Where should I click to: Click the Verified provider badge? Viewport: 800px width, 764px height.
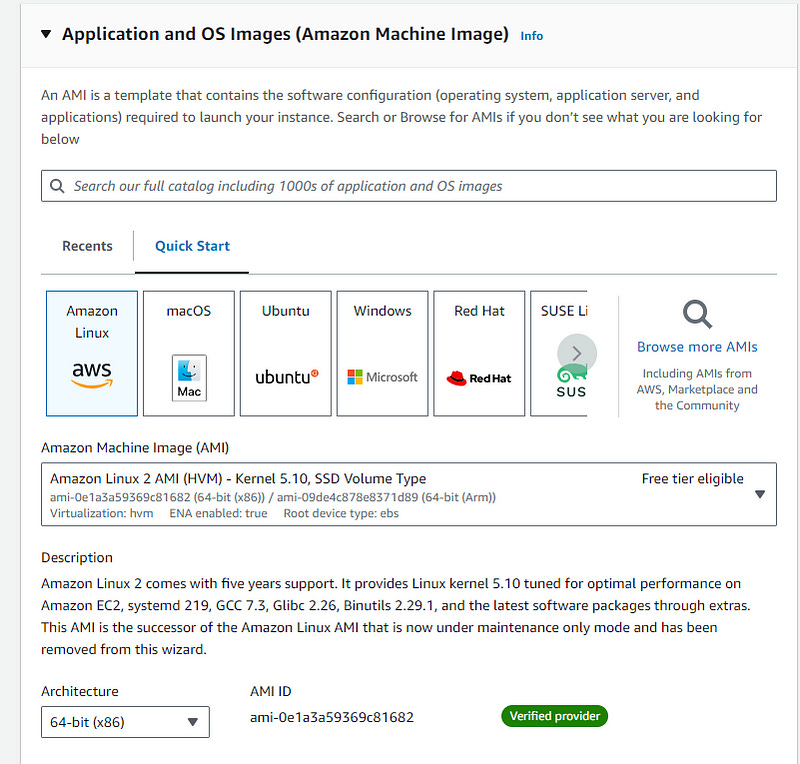tap(555, 716)
